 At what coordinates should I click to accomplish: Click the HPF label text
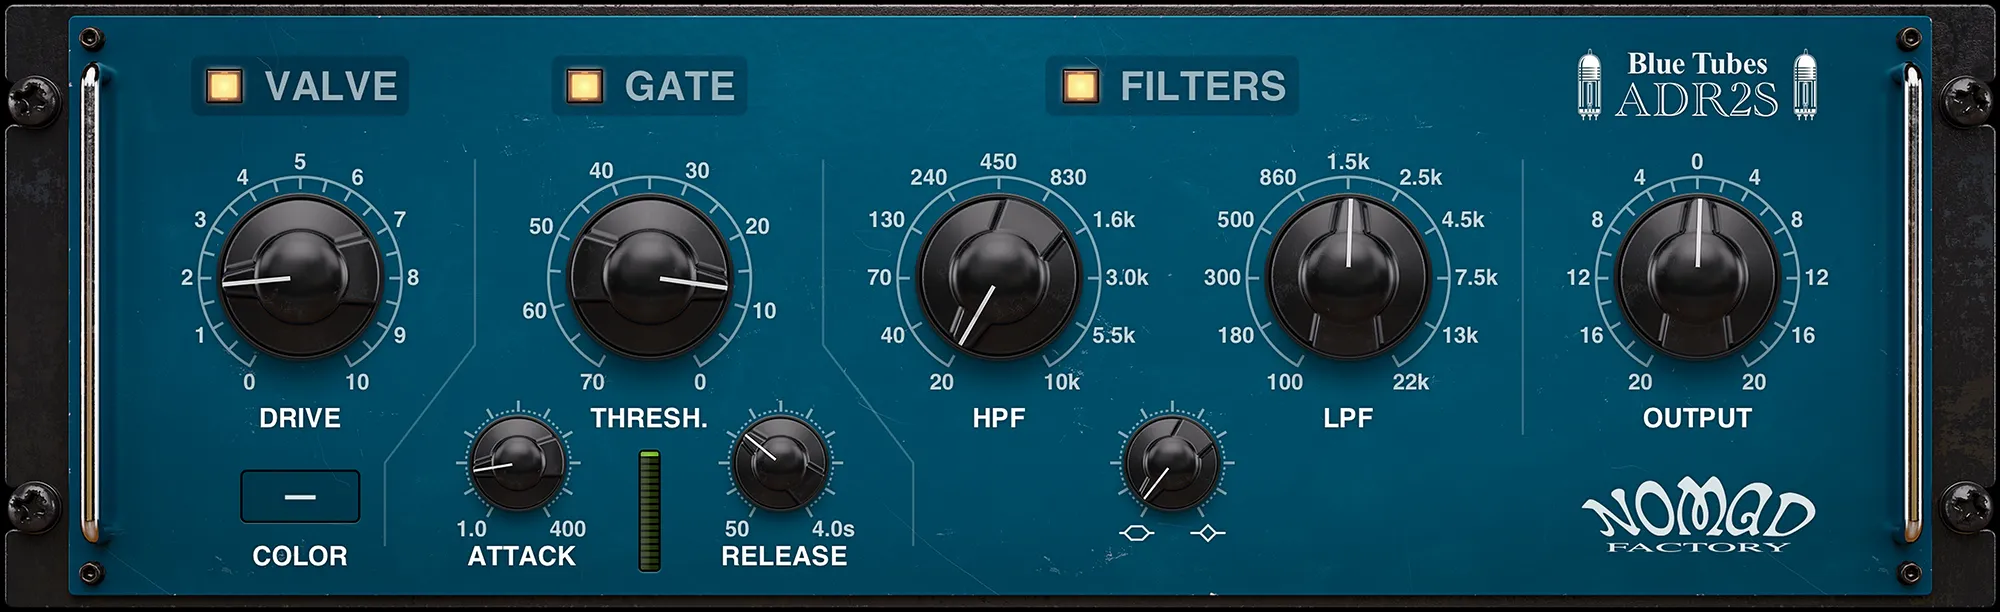point(999,418)
